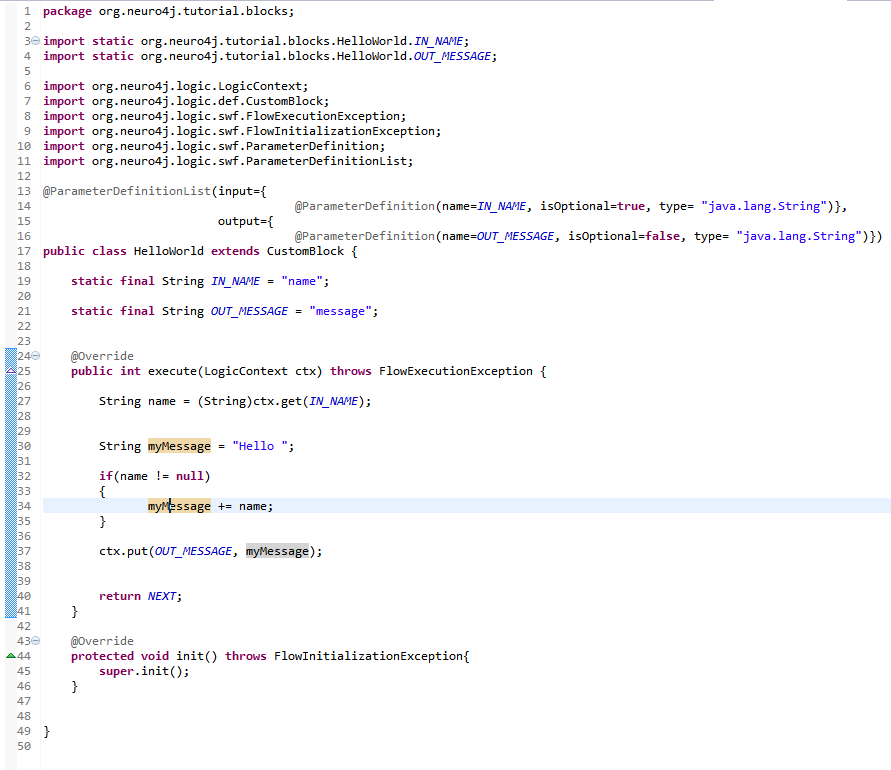Click the ctx parameter in execute signature
This screenshot has height=770, width=891.
[306, 371]
